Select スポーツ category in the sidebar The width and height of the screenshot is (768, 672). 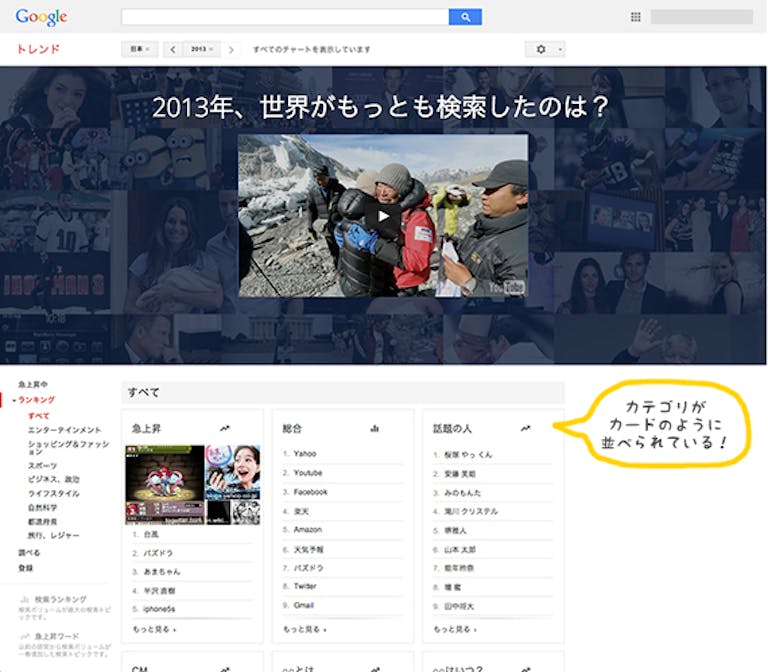[x=42, y=466]
